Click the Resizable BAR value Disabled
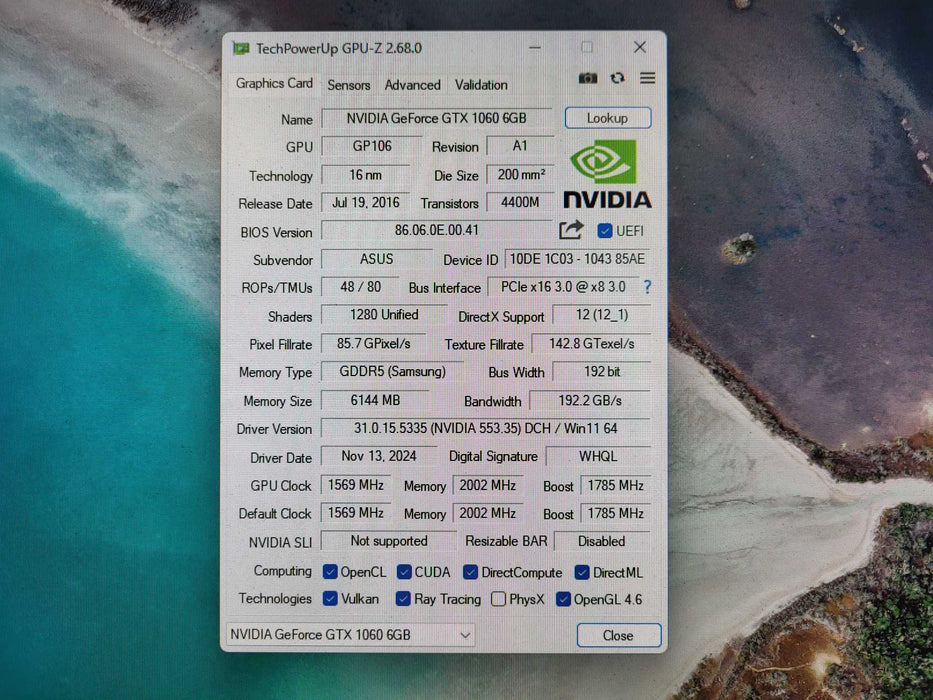 (602, 541)
